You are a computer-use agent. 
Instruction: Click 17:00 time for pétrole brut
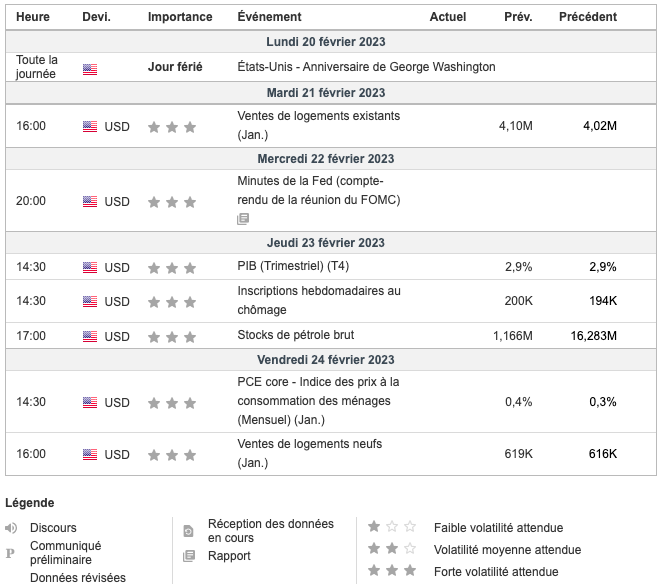31,336
